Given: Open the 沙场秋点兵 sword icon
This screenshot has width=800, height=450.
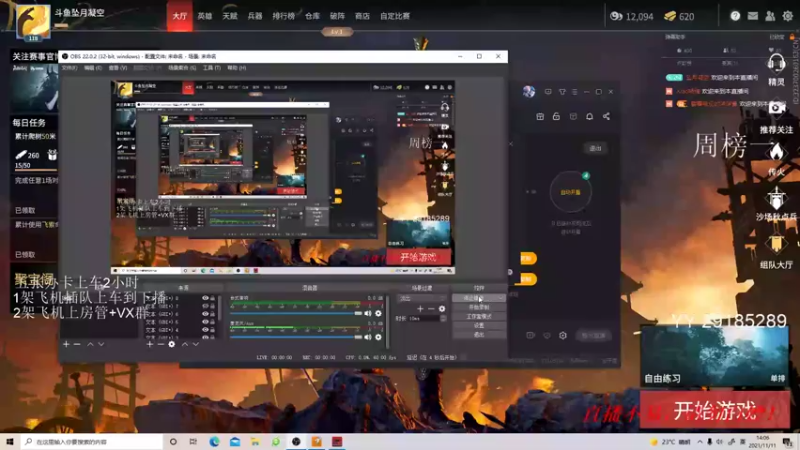Looking at the screenshot, I should click(776, 198).
